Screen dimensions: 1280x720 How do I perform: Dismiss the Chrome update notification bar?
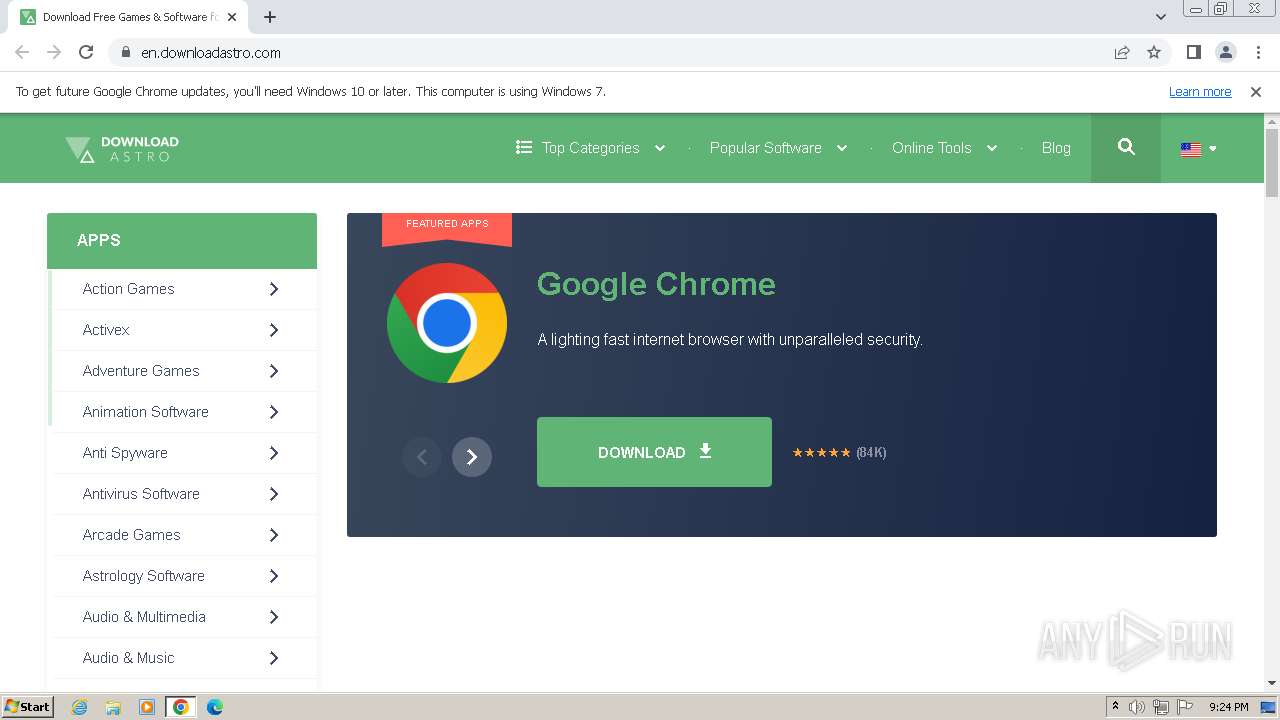pyautogui.click(x=1256, y=92)
